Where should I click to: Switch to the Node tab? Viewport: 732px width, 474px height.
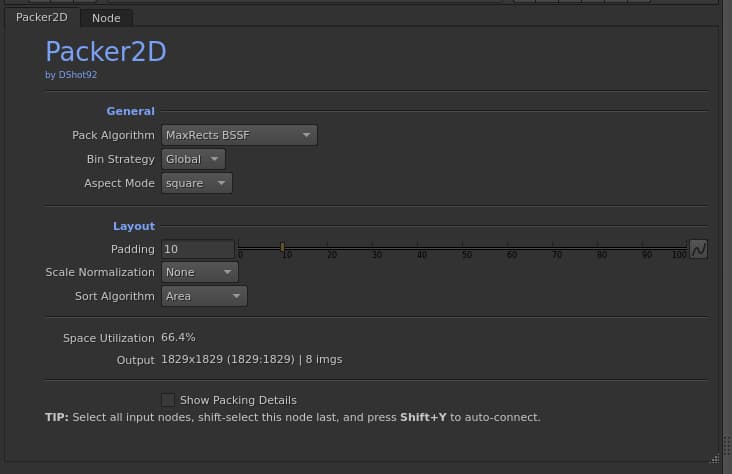click(106, 18)
